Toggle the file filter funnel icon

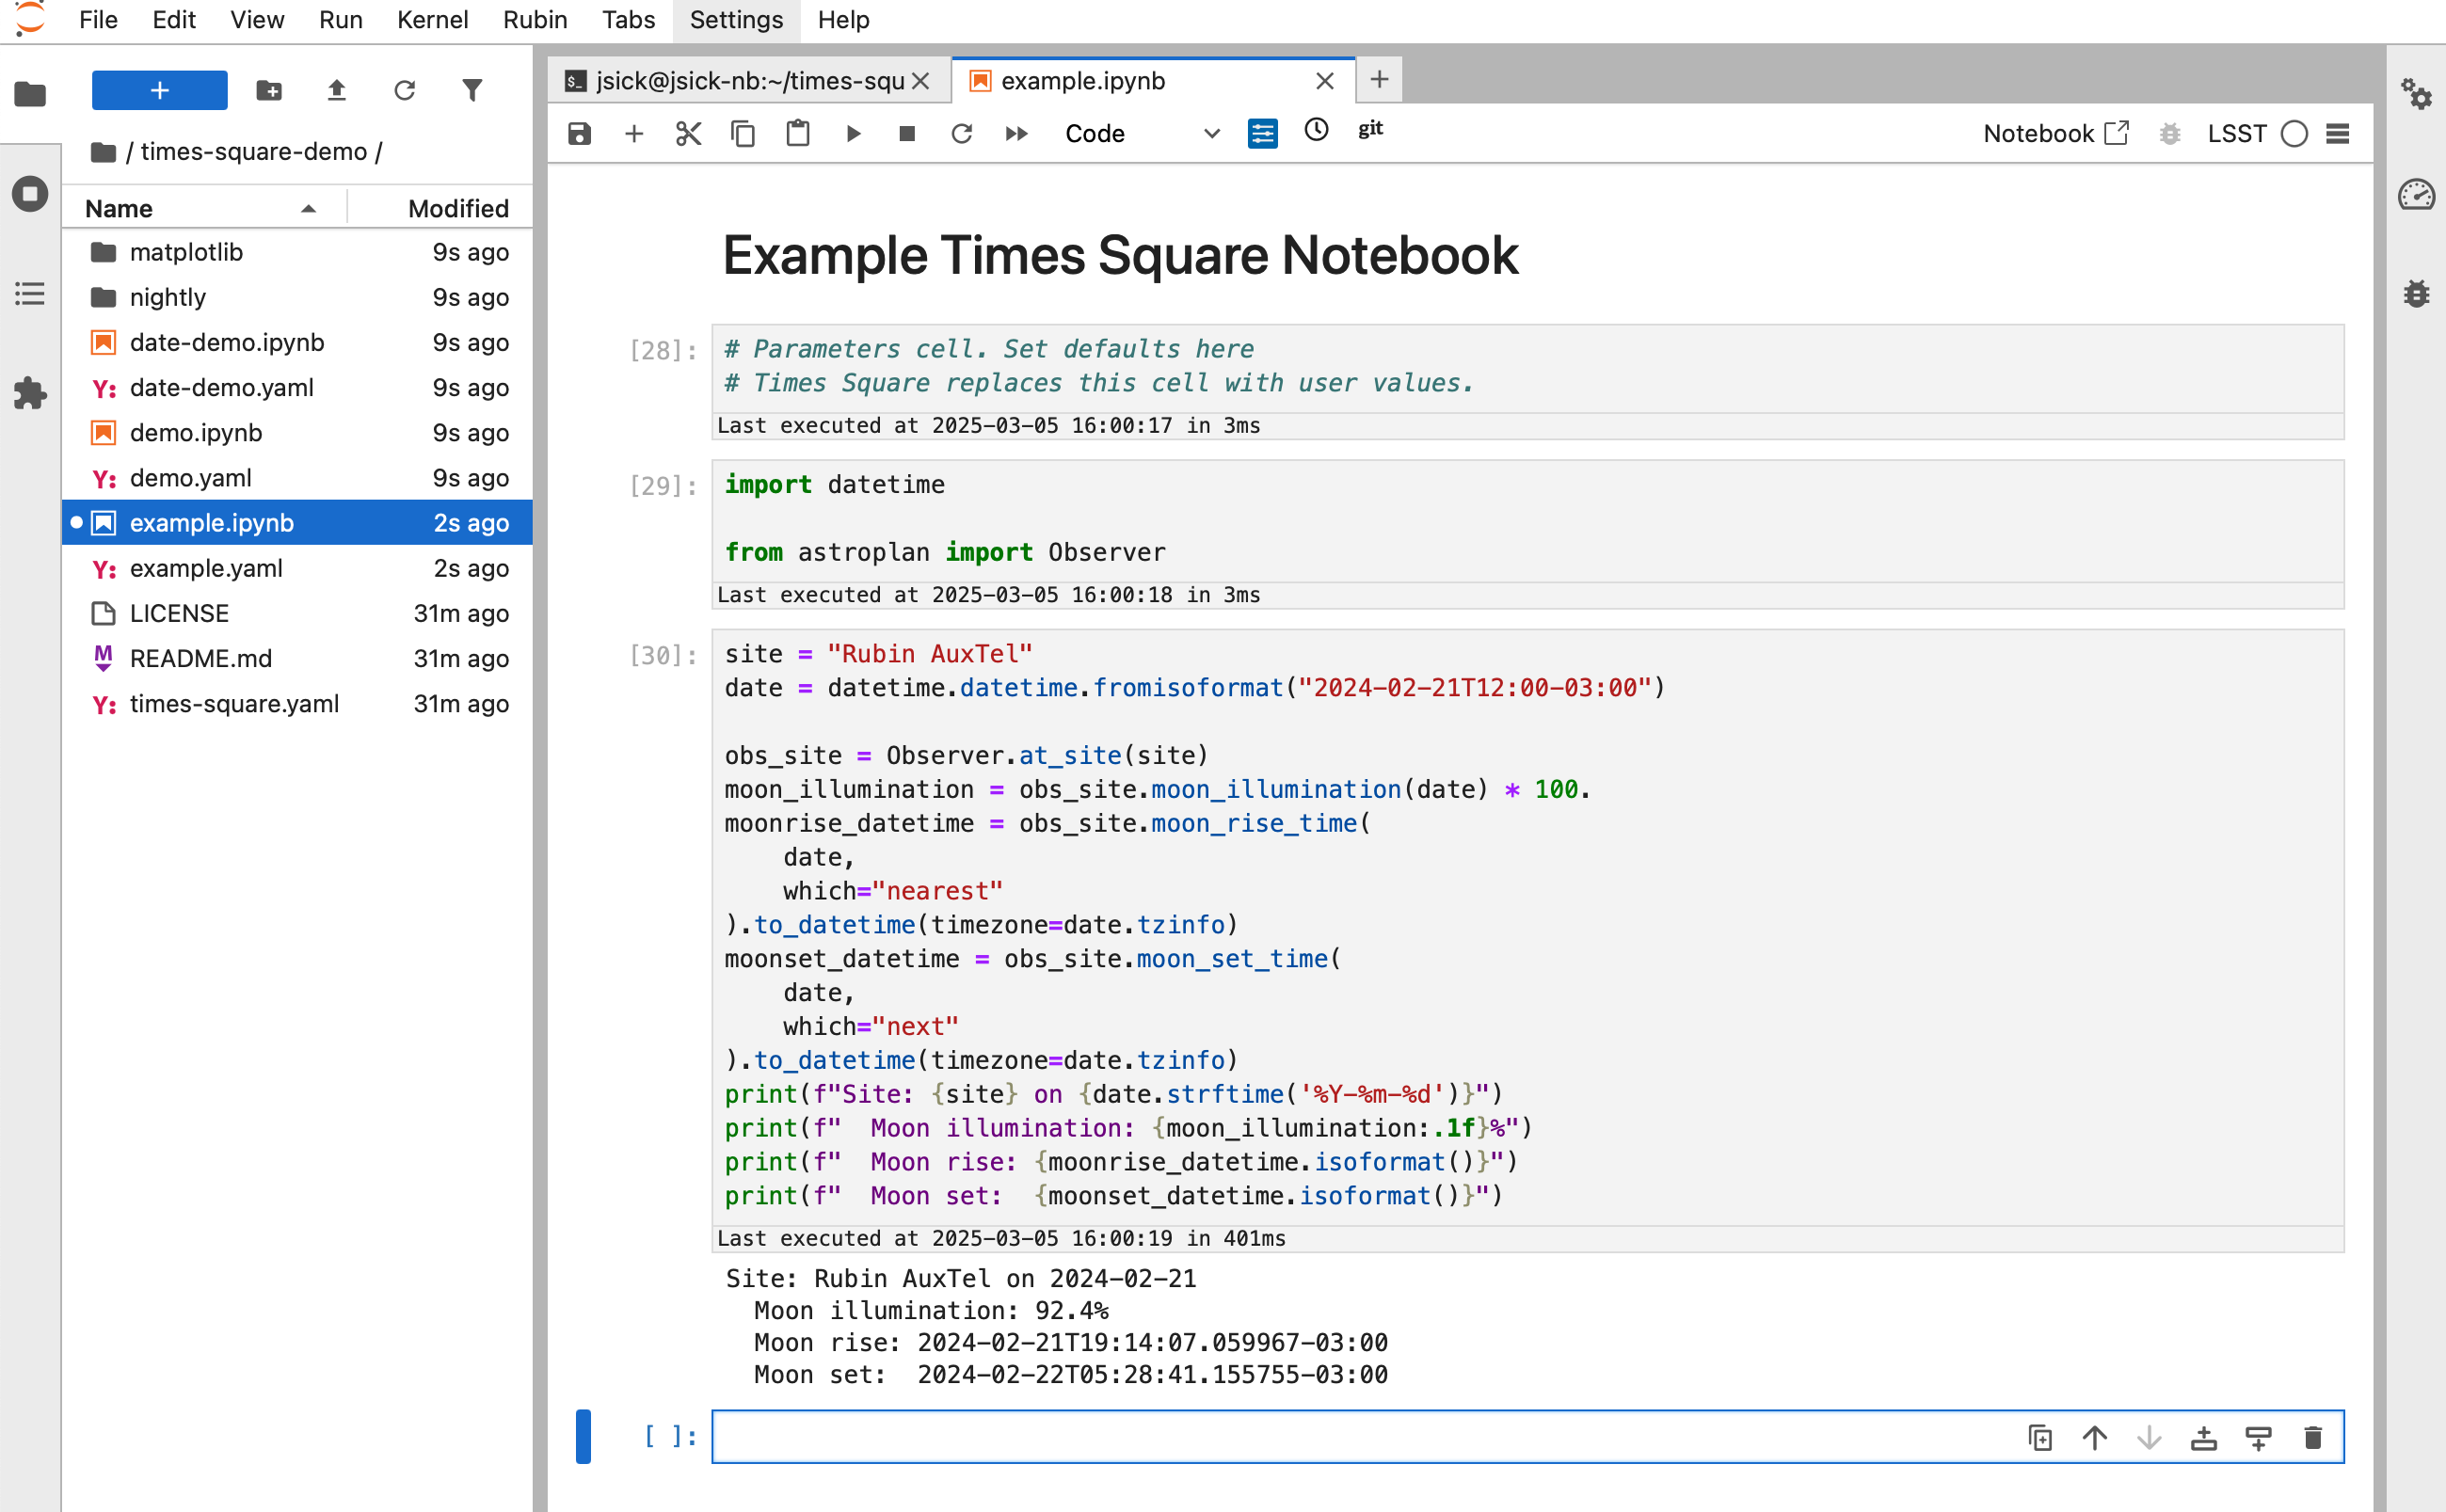point(472,91)
